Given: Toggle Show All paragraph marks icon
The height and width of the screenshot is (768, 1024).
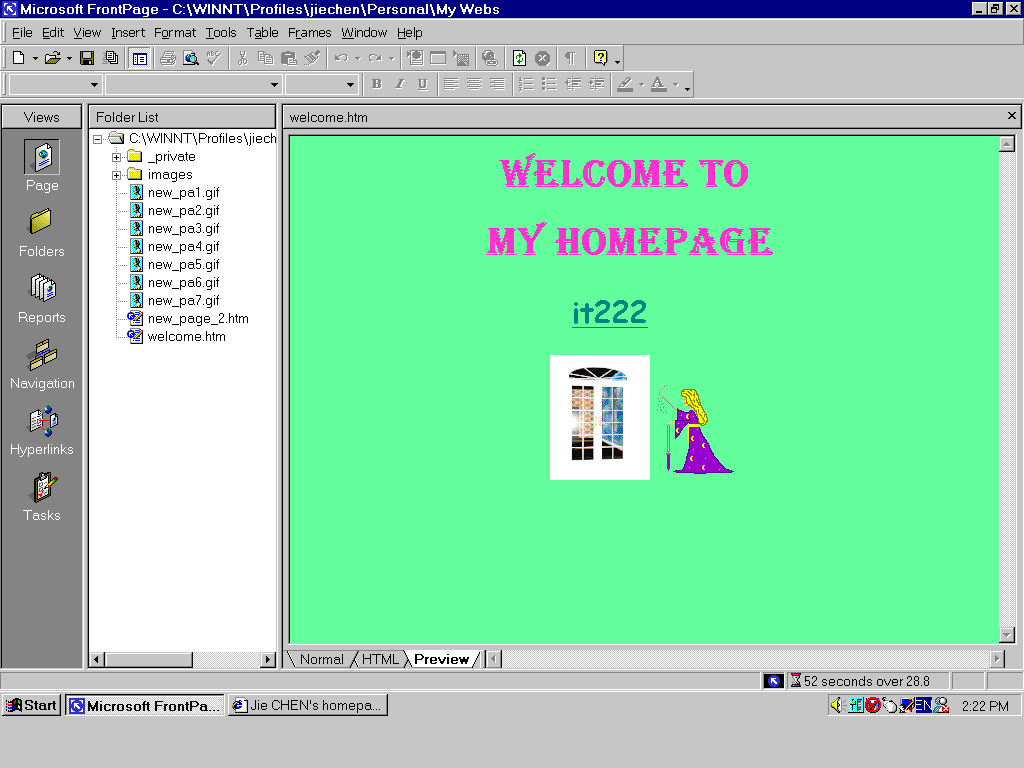Looking at the screenshot, I should (570, 58).
